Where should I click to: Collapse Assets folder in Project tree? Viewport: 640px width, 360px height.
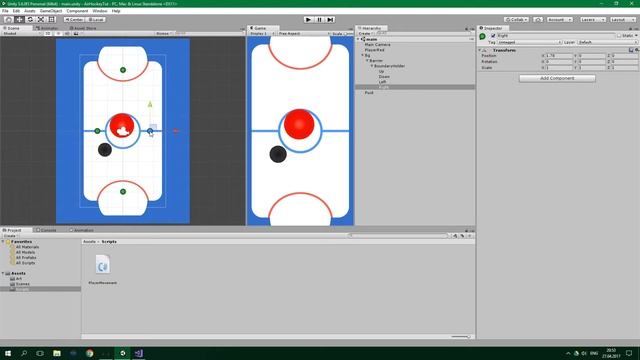tap(3, 273)
